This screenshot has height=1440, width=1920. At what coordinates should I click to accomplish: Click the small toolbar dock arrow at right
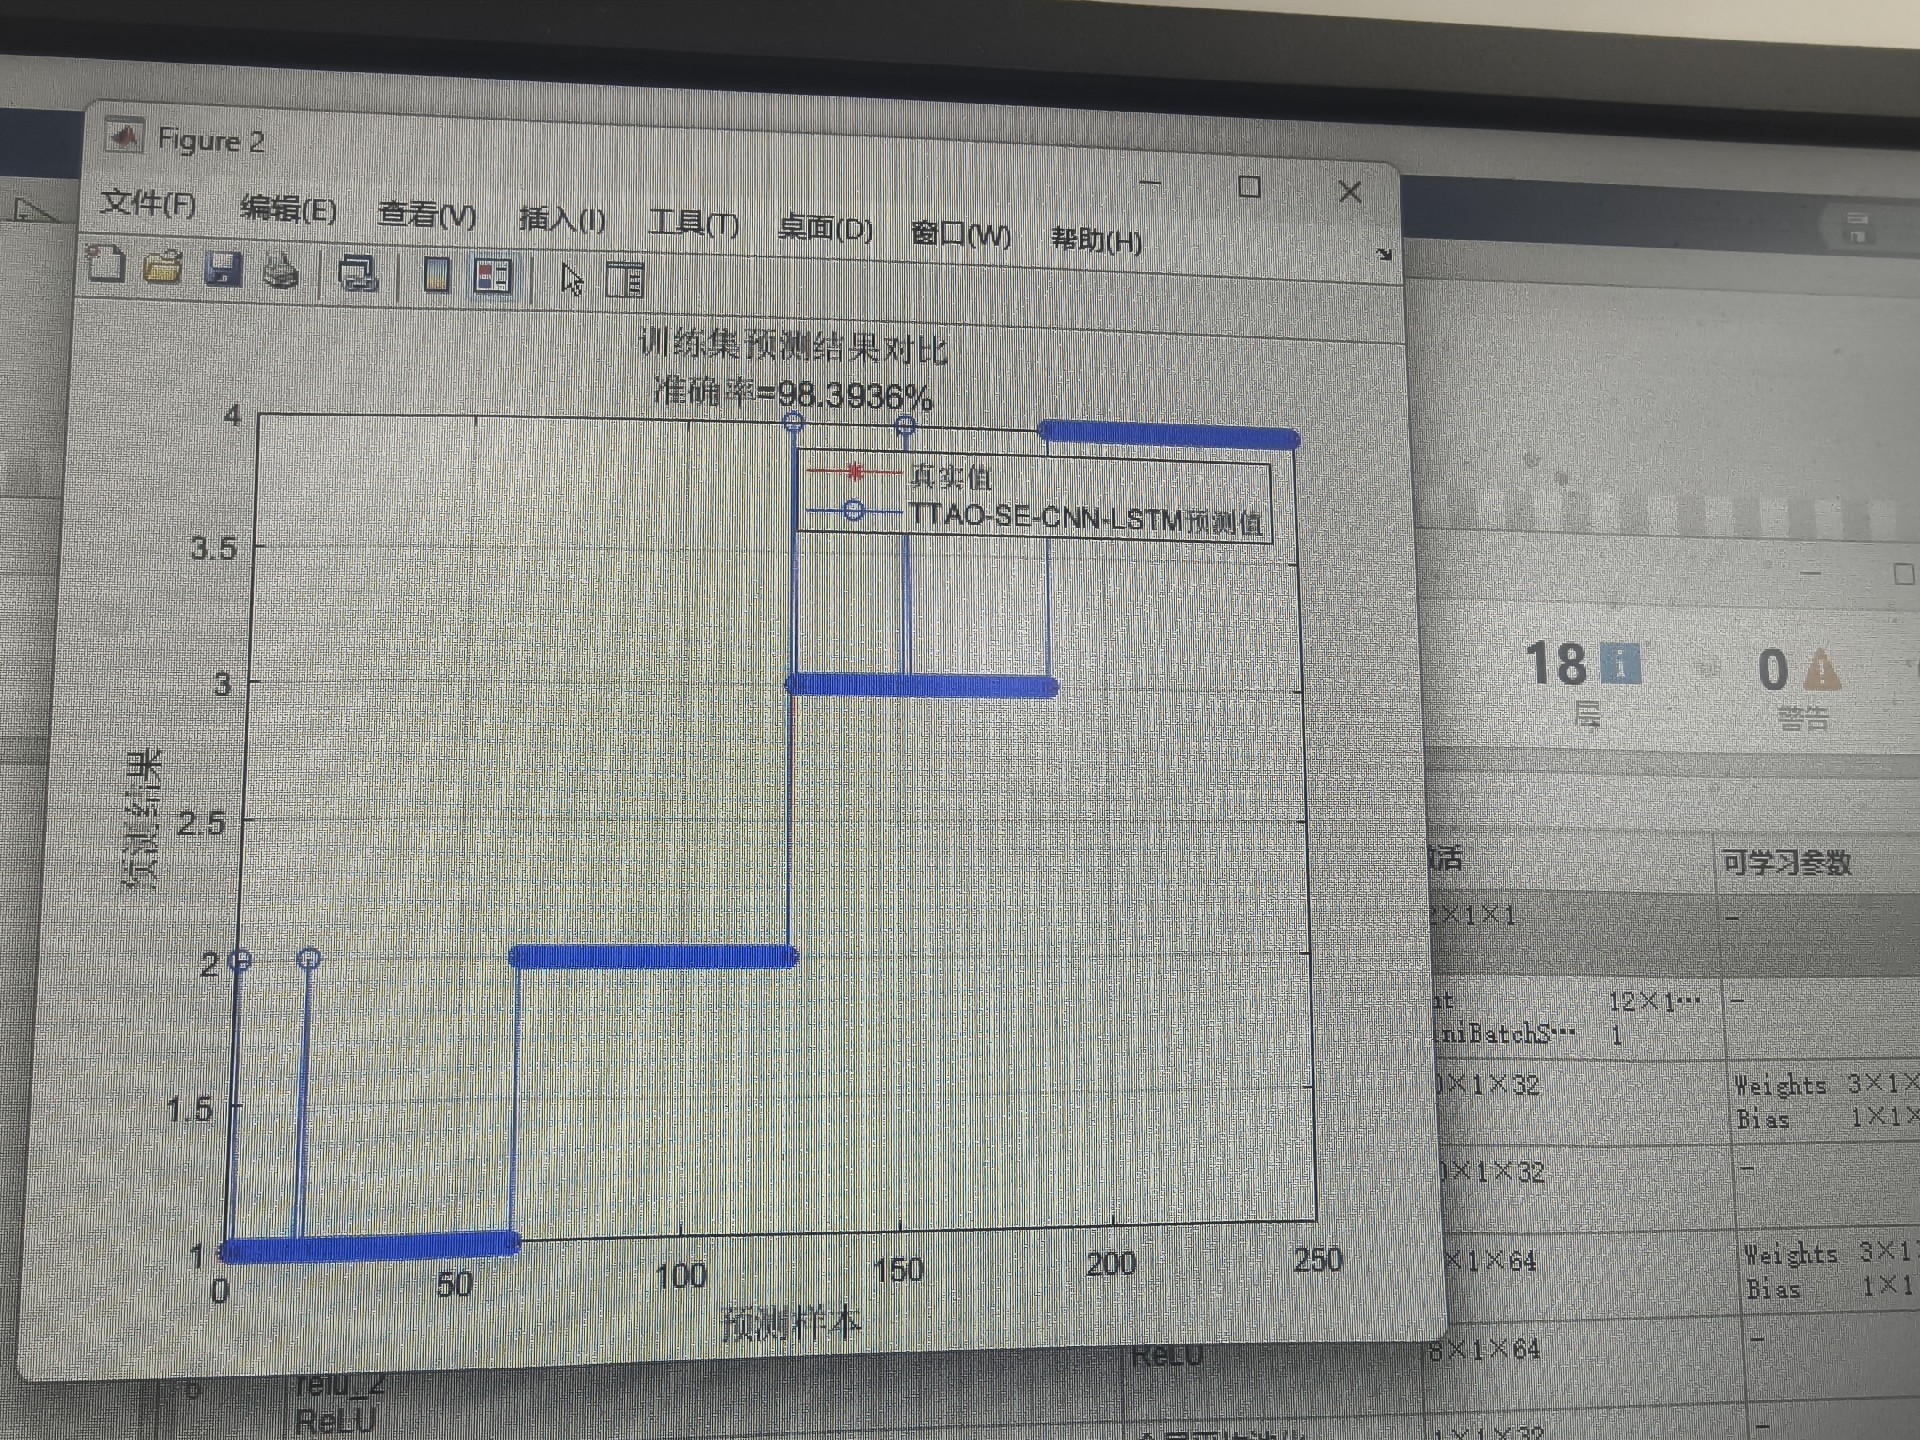(1384, 255)
